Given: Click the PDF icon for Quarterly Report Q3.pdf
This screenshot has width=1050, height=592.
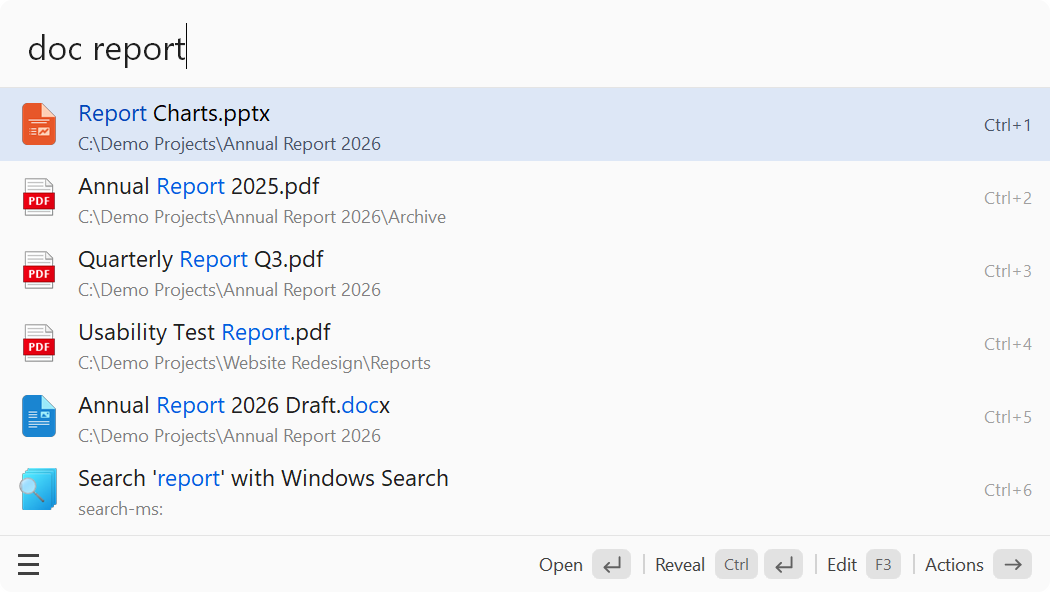Looking at the screenshot, I should coord(39,270).
